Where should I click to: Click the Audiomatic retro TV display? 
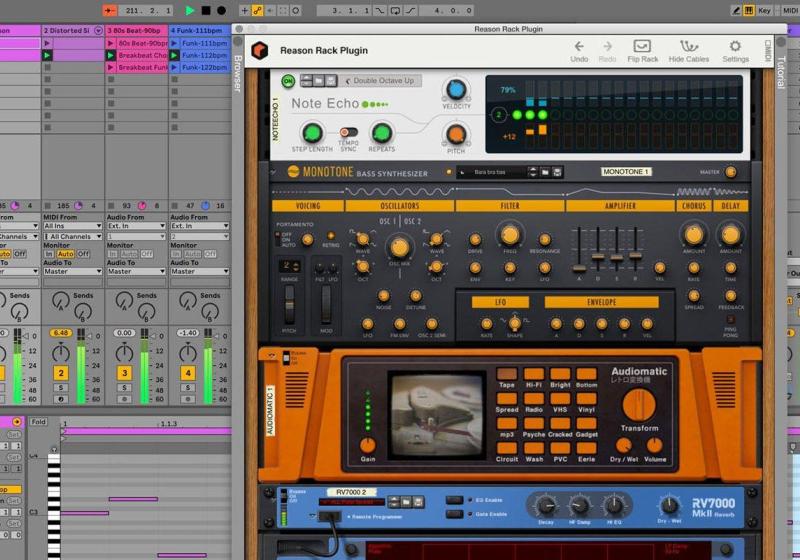pyautogui.click(x=437, y=415)
